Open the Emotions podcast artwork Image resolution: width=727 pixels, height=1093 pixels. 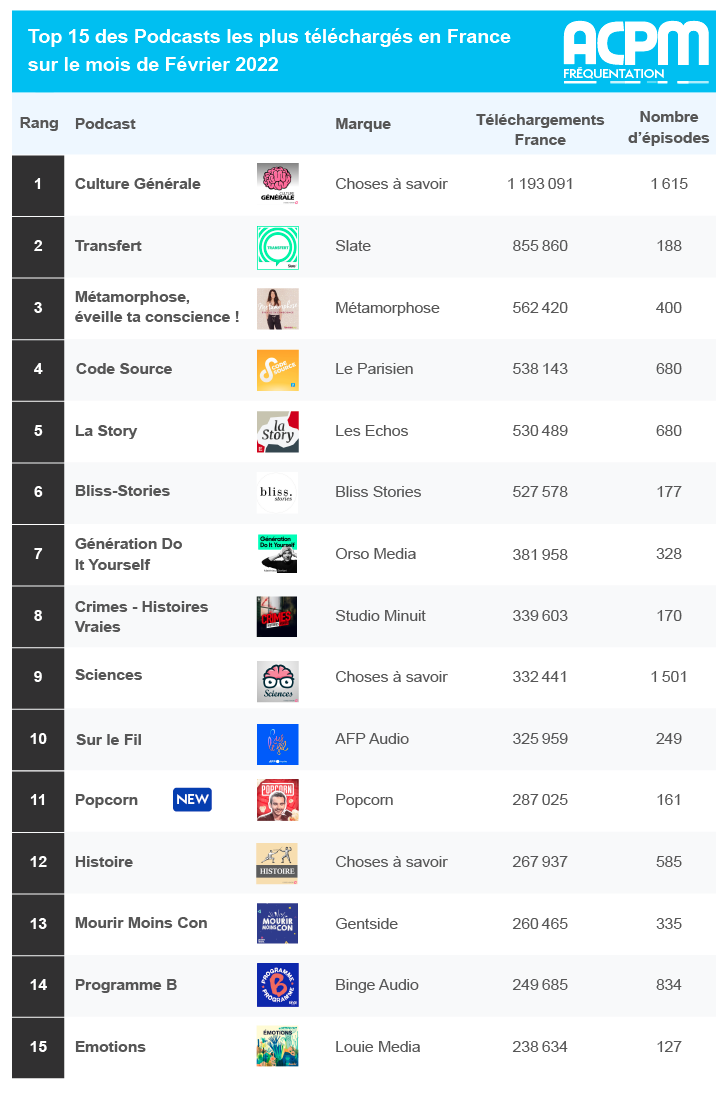[277, 1046]
